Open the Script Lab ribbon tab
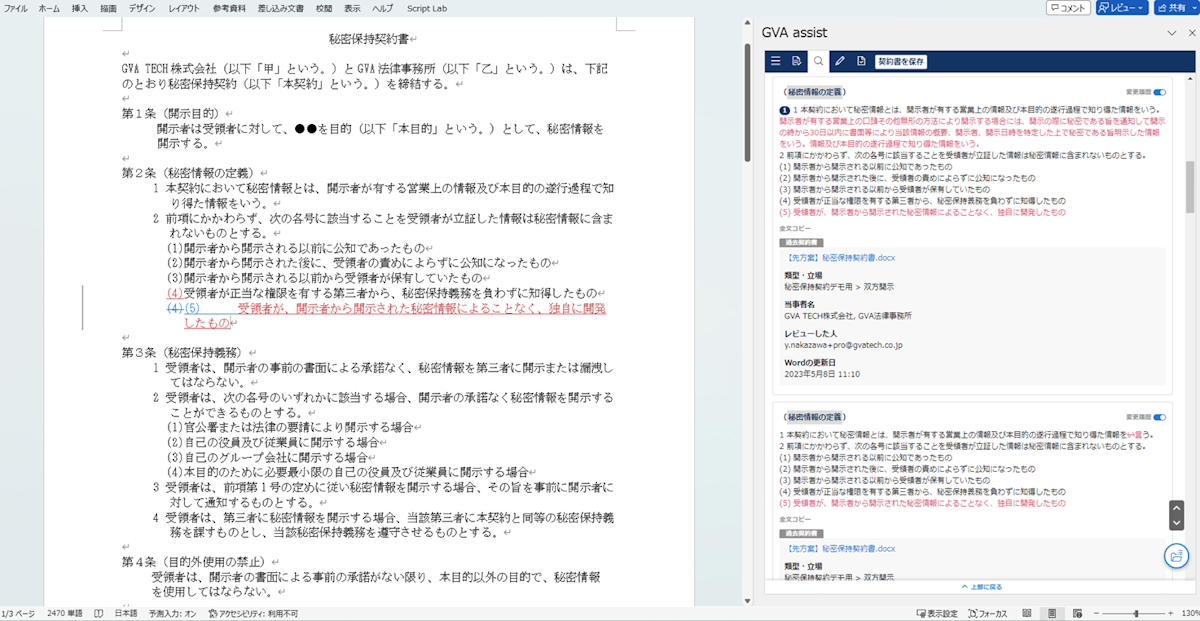The image size is (1200, 621). coord(426,8)
